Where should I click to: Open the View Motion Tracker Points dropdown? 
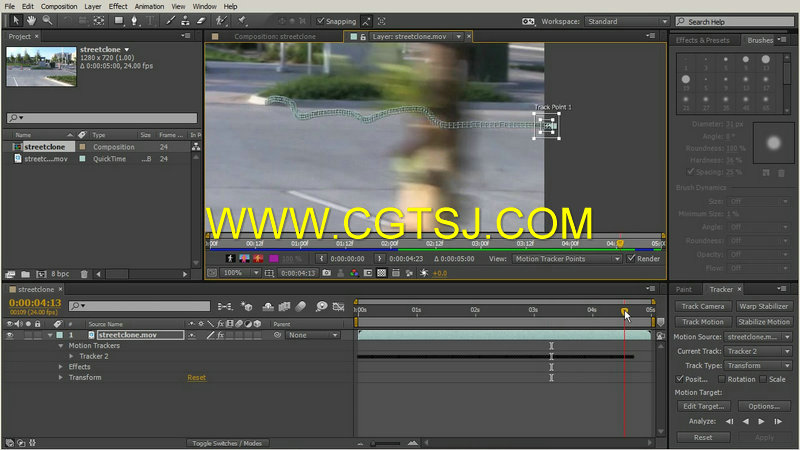pos(566,259)
